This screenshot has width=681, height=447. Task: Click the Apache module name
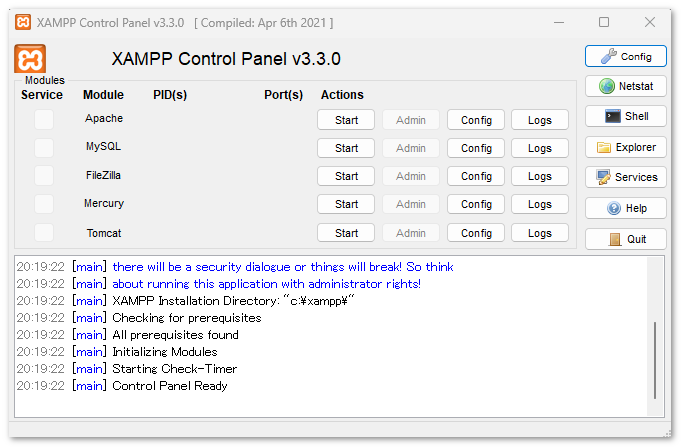104,118
